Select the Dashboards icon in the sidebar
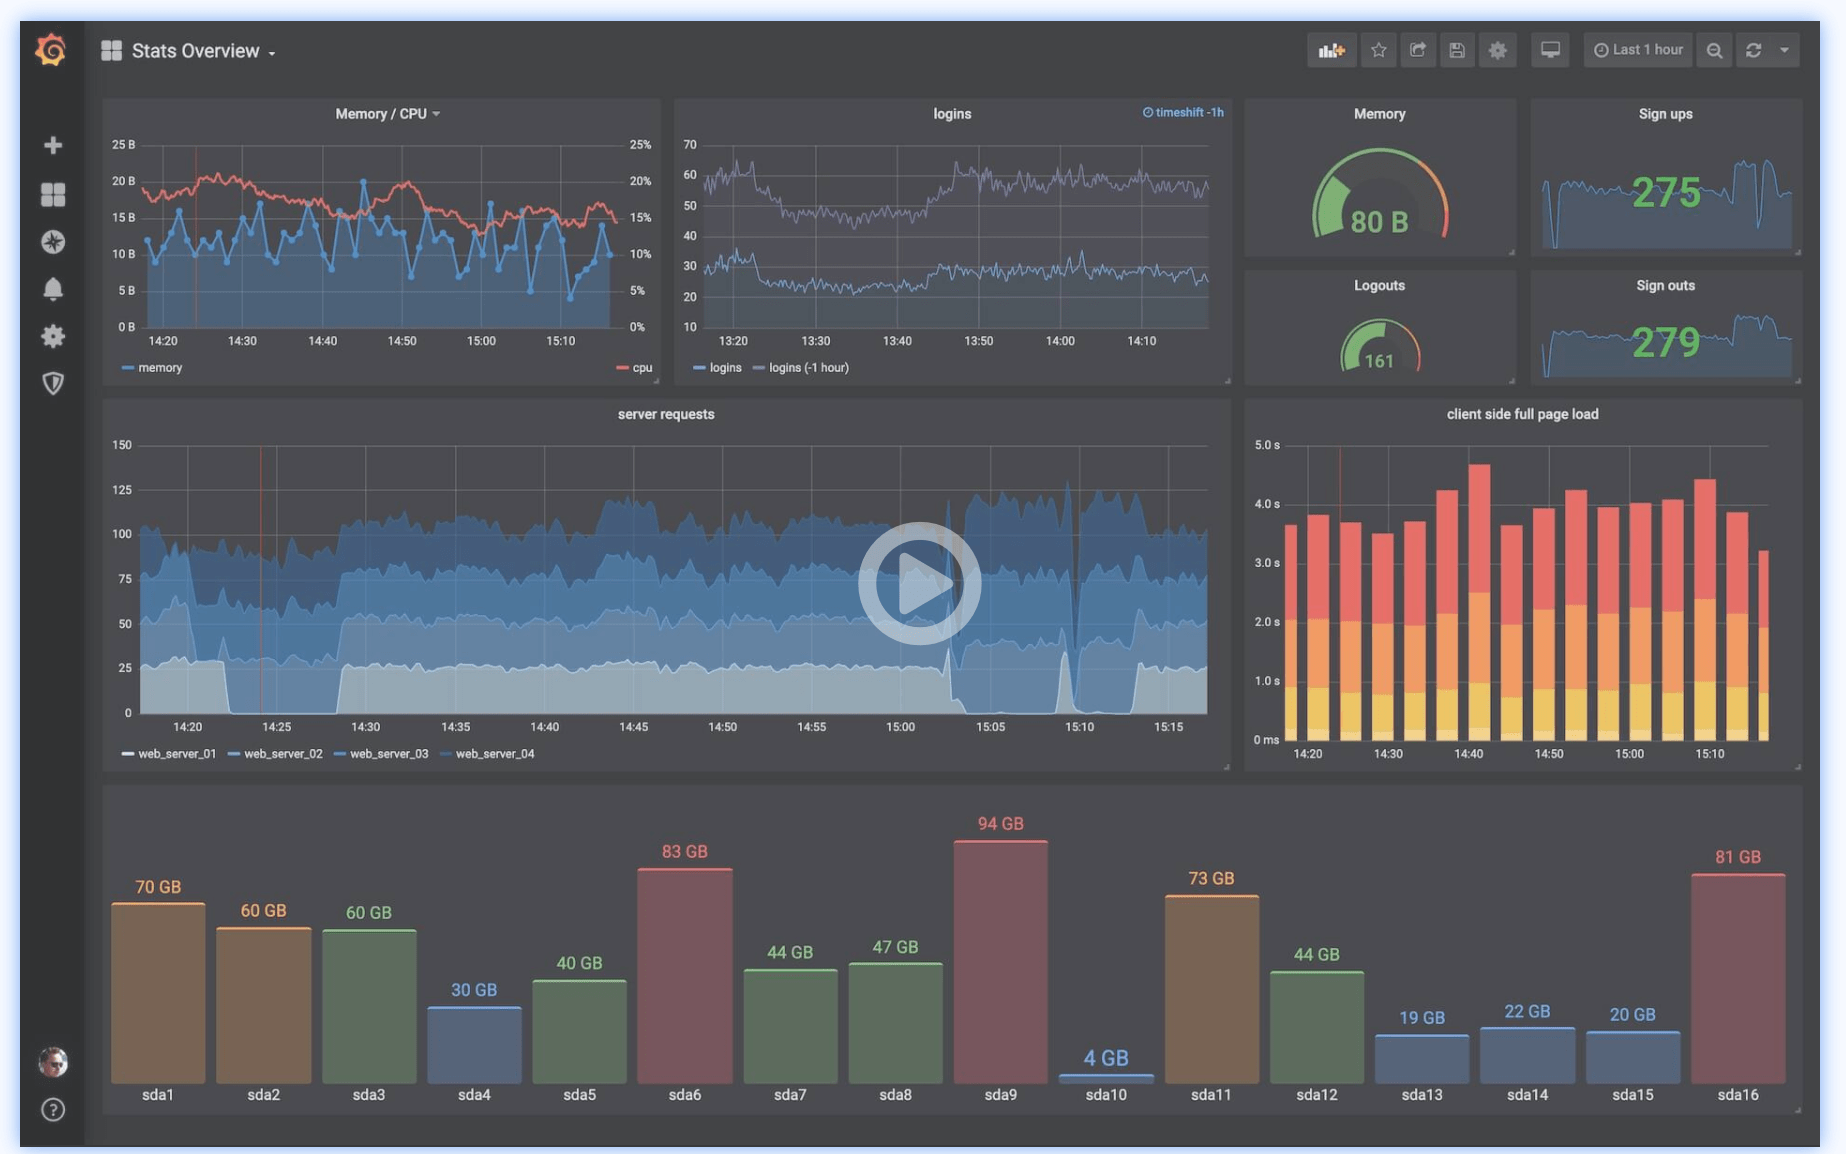This screenshot has height=1154, width=1846. 52,194
